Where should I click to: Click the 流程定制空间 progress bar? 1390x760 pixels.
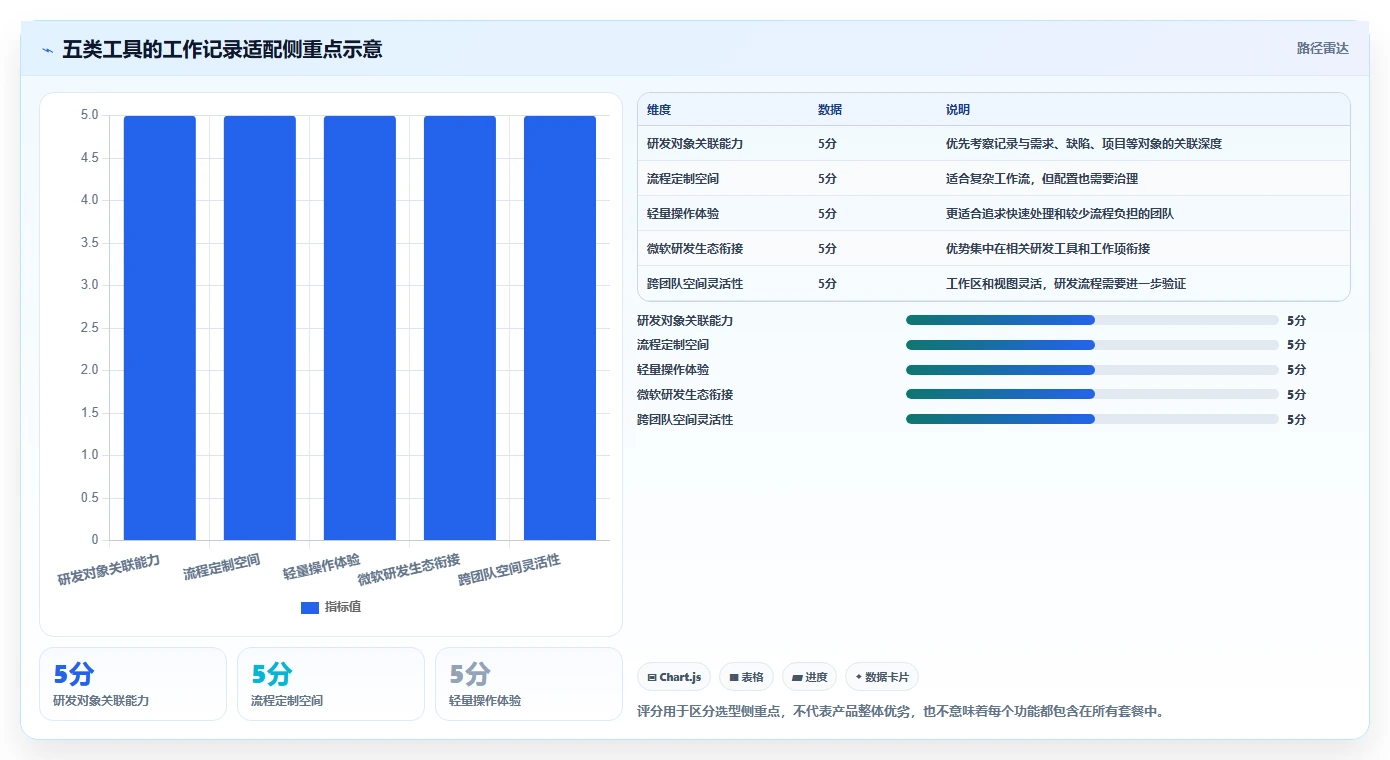pos(1092,345)
